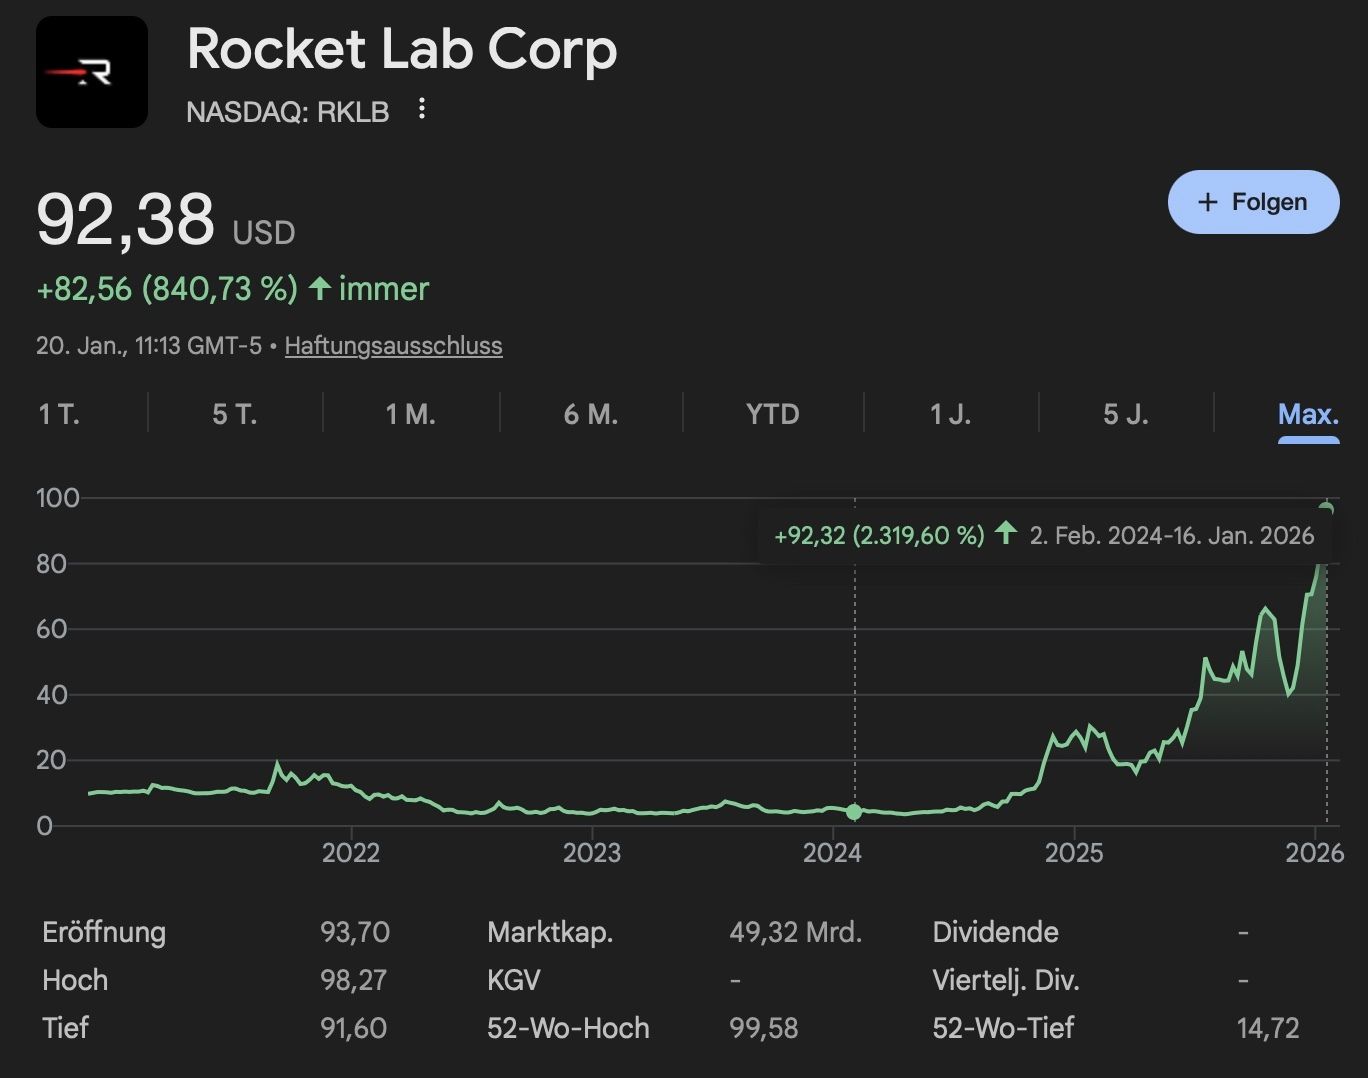Open the Haftungsausschluss disclaimer link
Image resolution: width=1368 pixels, height=1078 pixels.
pos(393,346)
